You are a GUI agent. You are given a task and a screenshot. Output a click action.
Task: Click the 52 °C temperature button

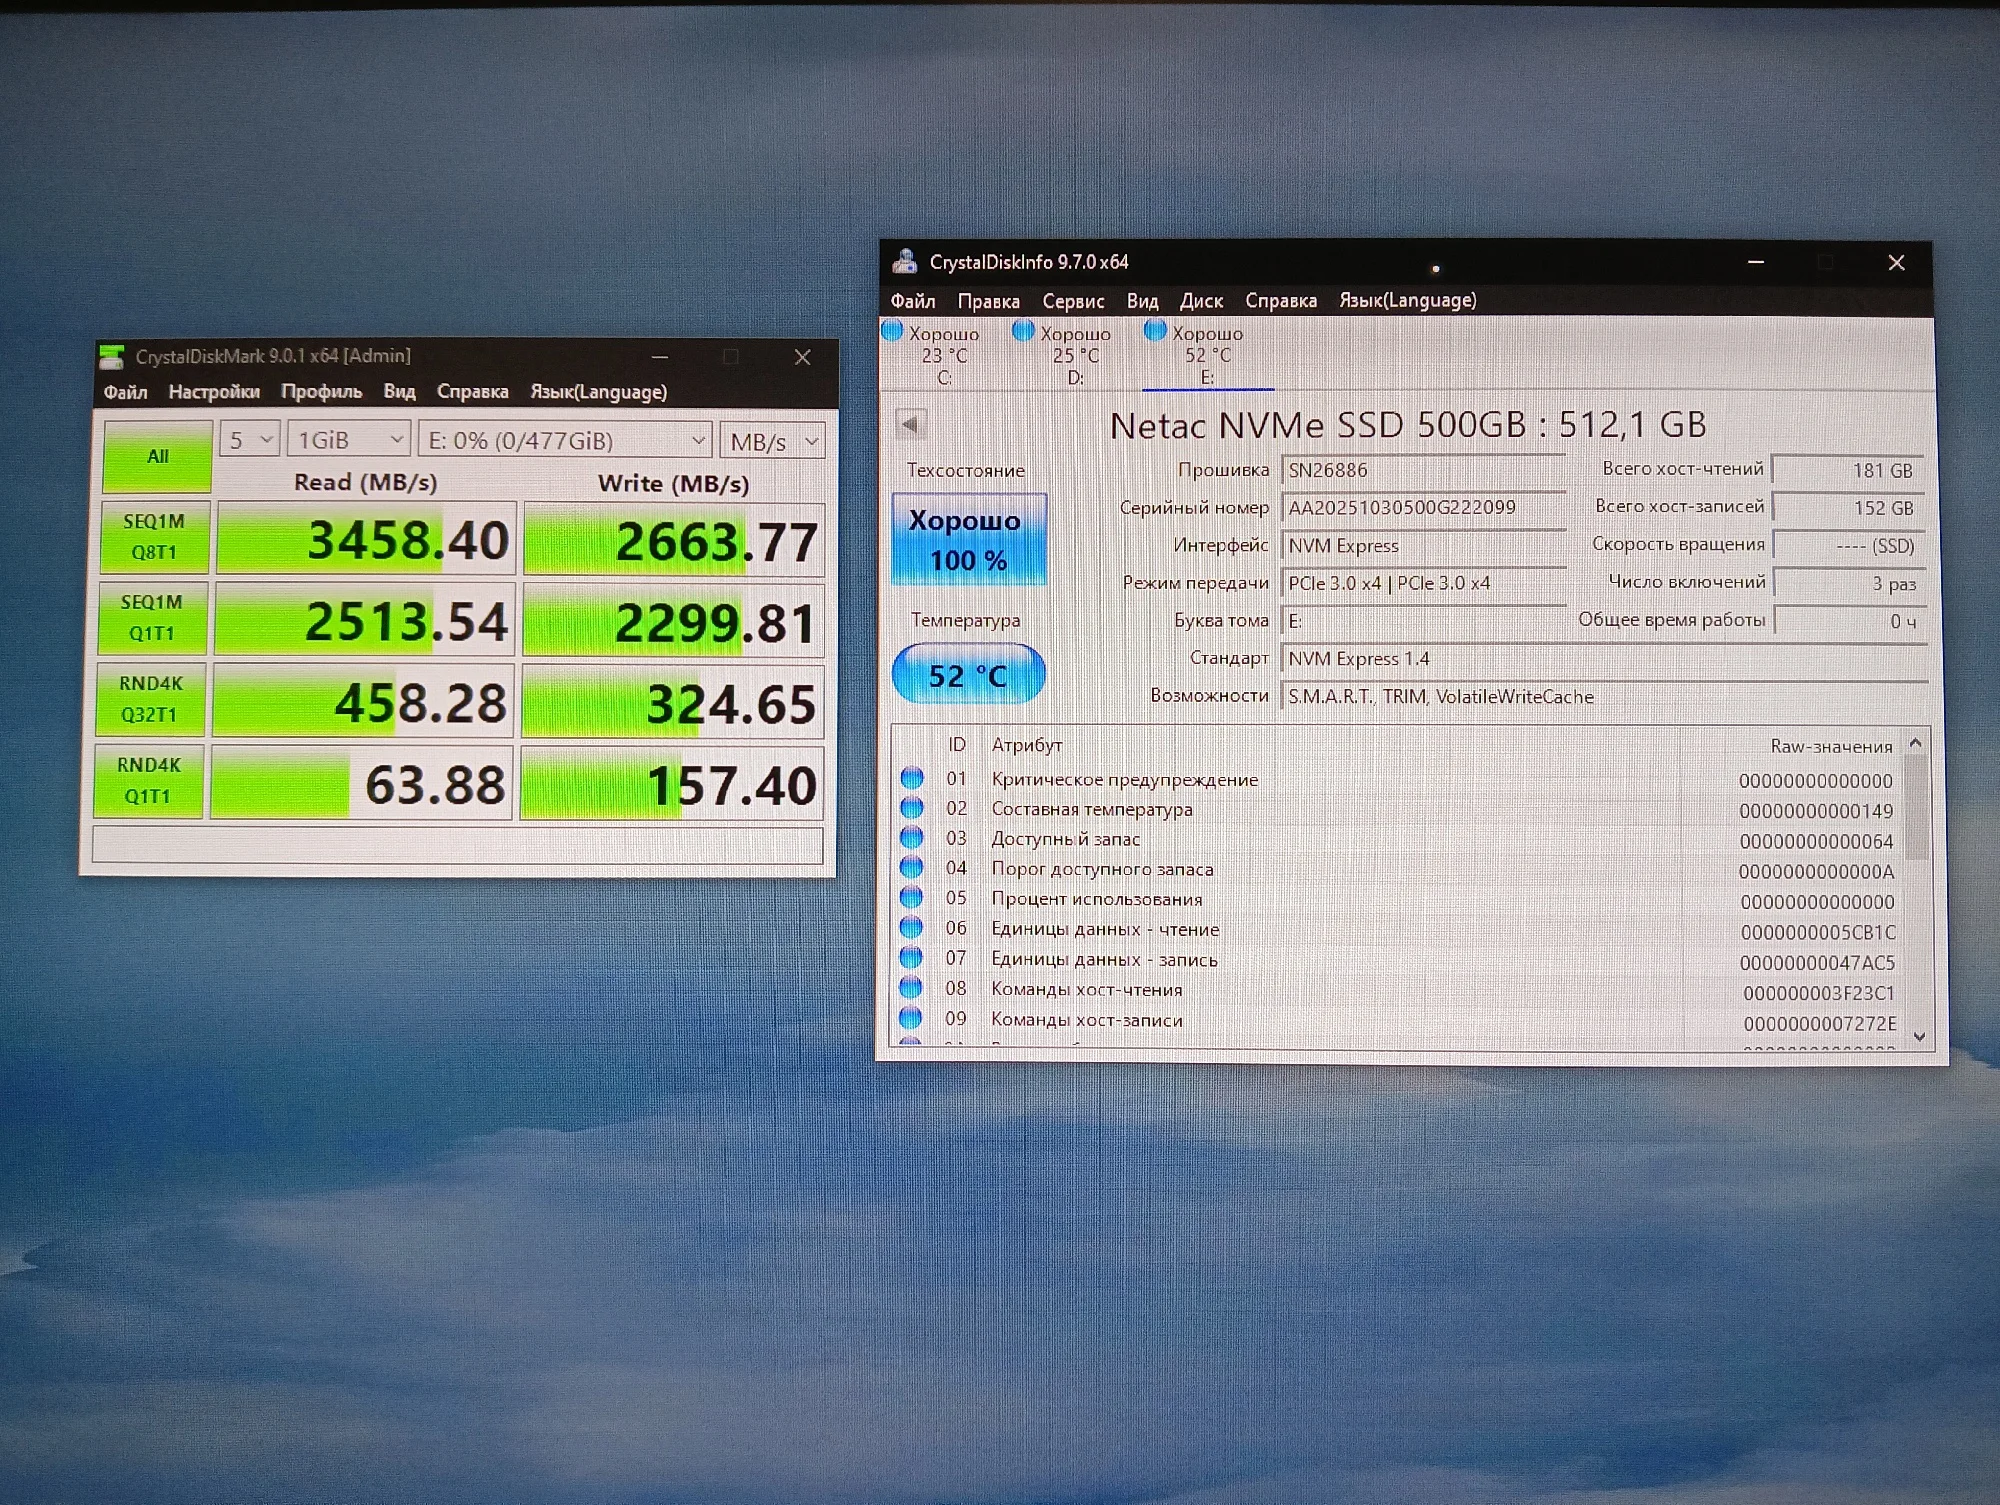point(968,675)
